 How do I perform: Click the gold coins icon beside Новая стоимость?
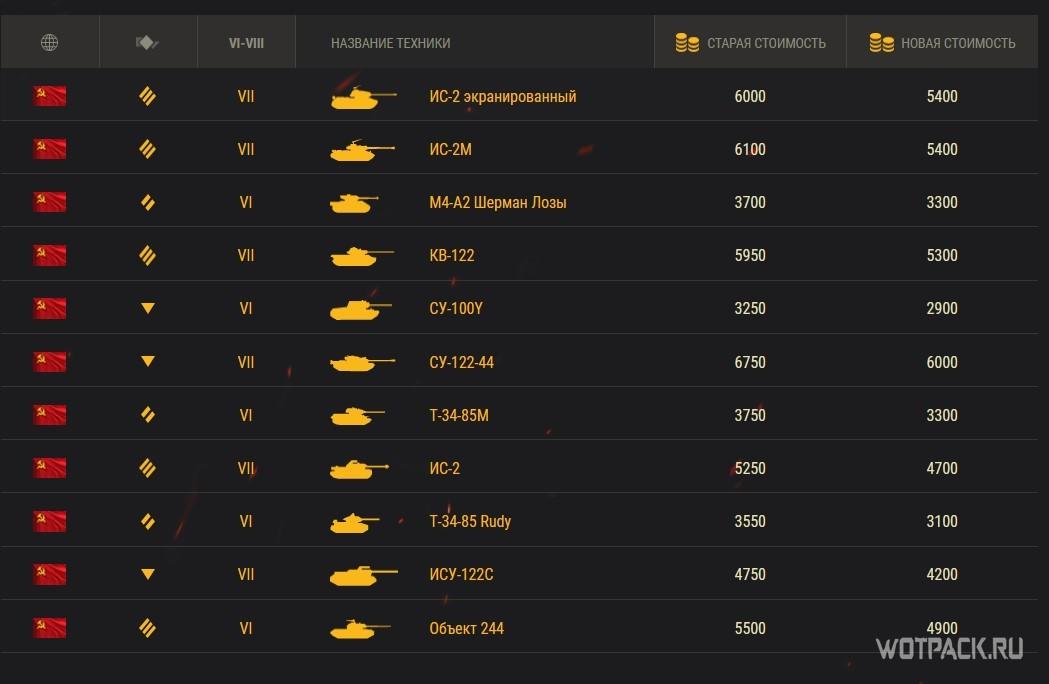(881, 43)
